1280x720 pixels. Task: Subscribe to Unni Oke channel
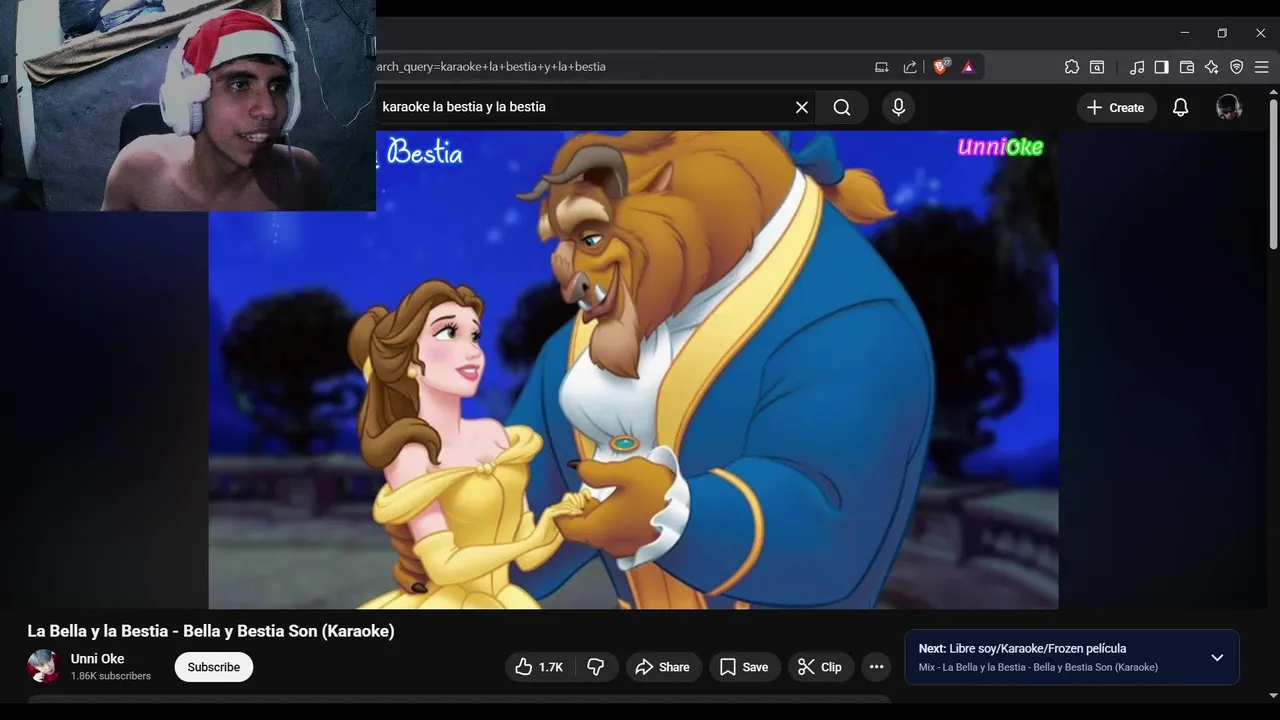(214, 667)
